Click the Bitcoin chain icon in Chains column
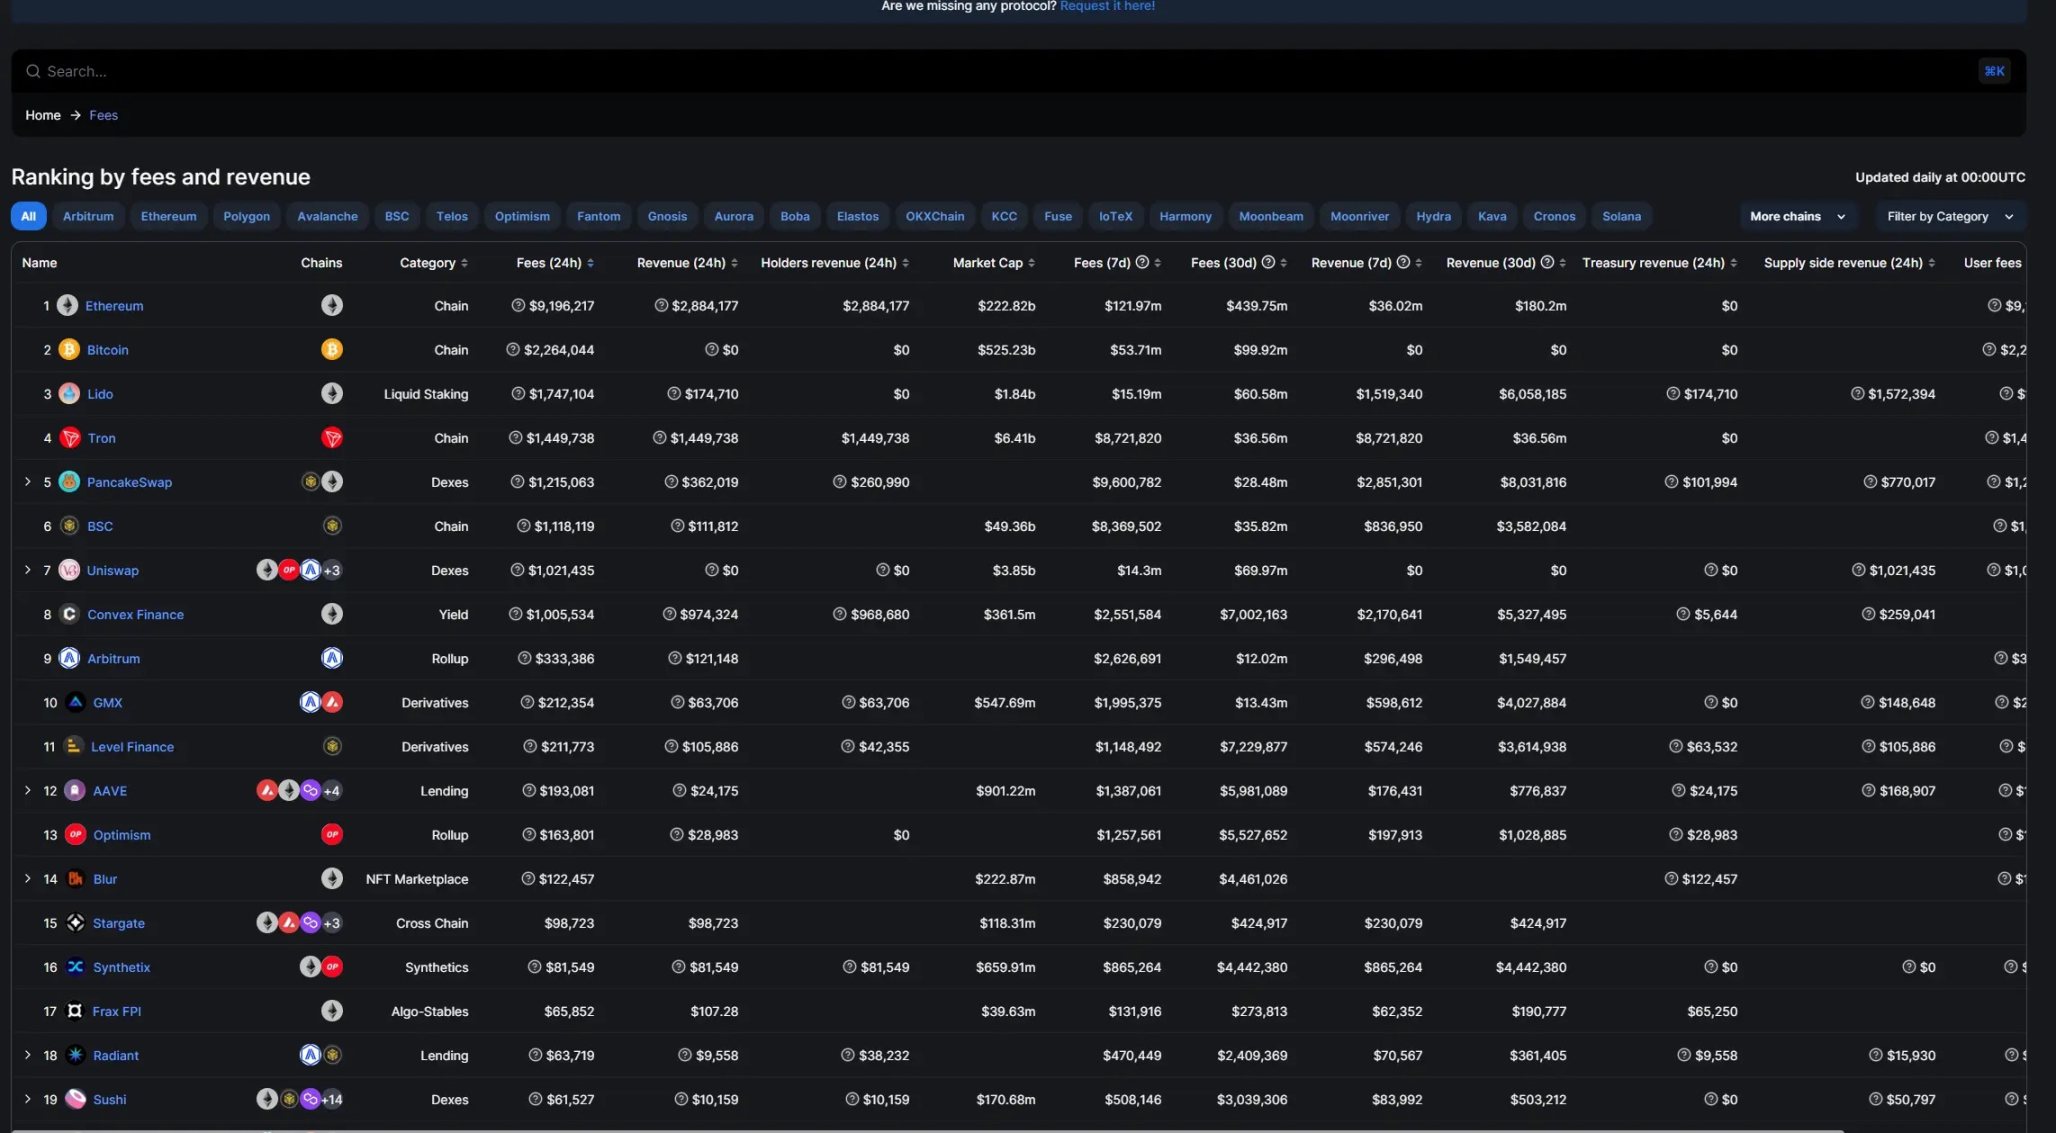Screen dimensions: 2056x1133 tap(332, 349)
